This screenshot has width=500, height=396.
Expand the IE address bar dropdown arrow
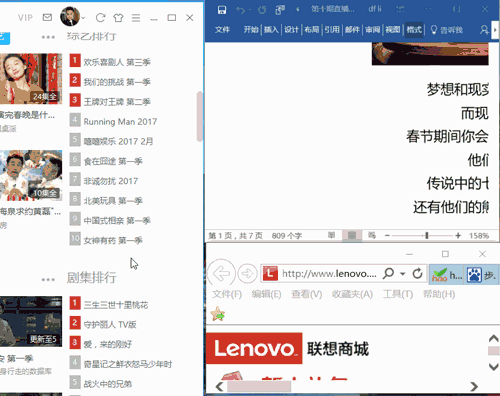pos(403,274)
